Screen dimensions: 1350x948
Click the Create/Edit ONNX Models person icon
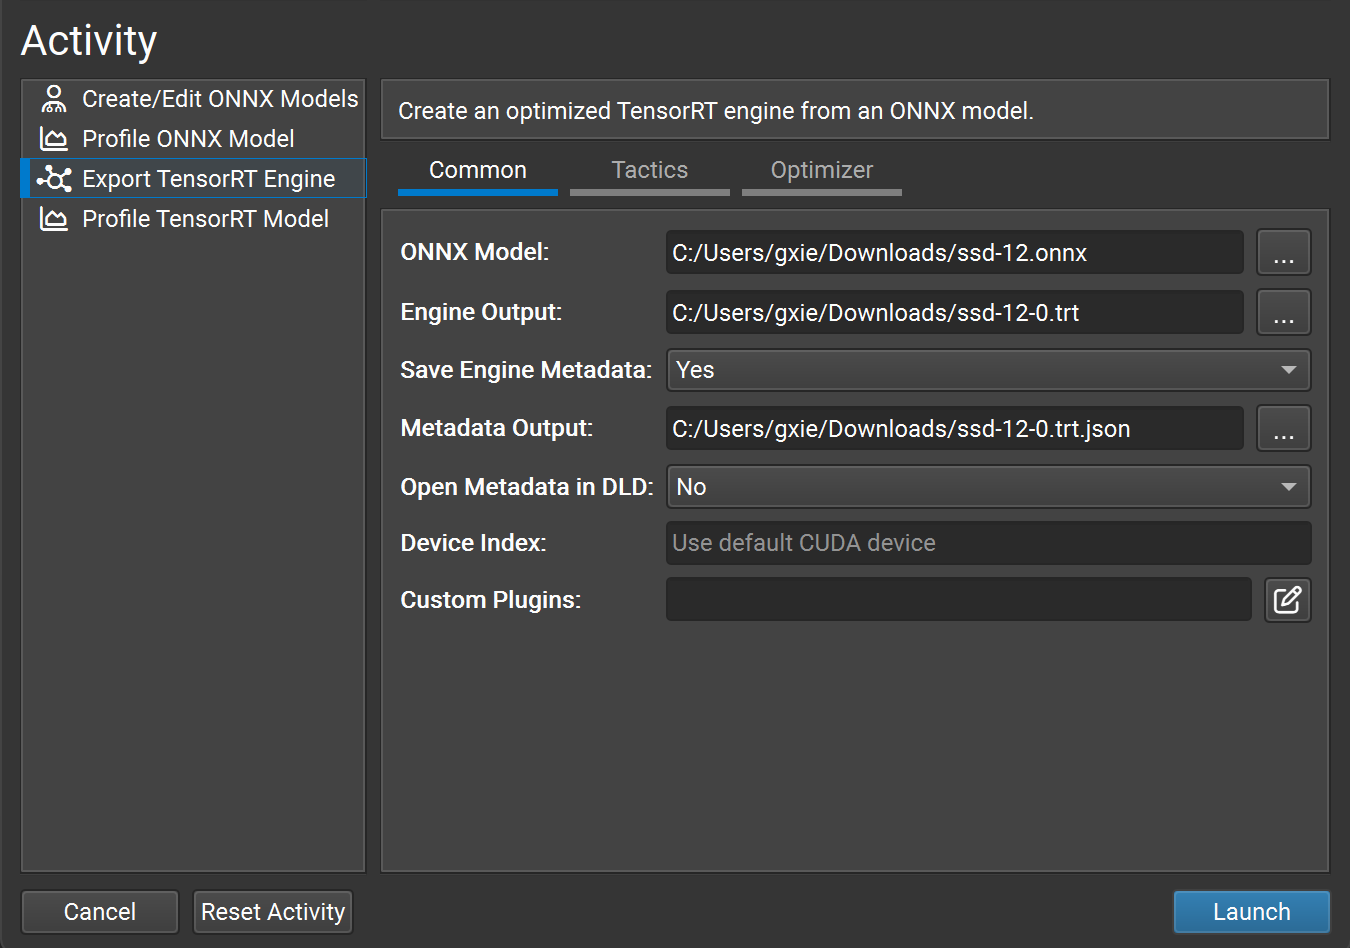pyautogui.click(x=53, y=98)
